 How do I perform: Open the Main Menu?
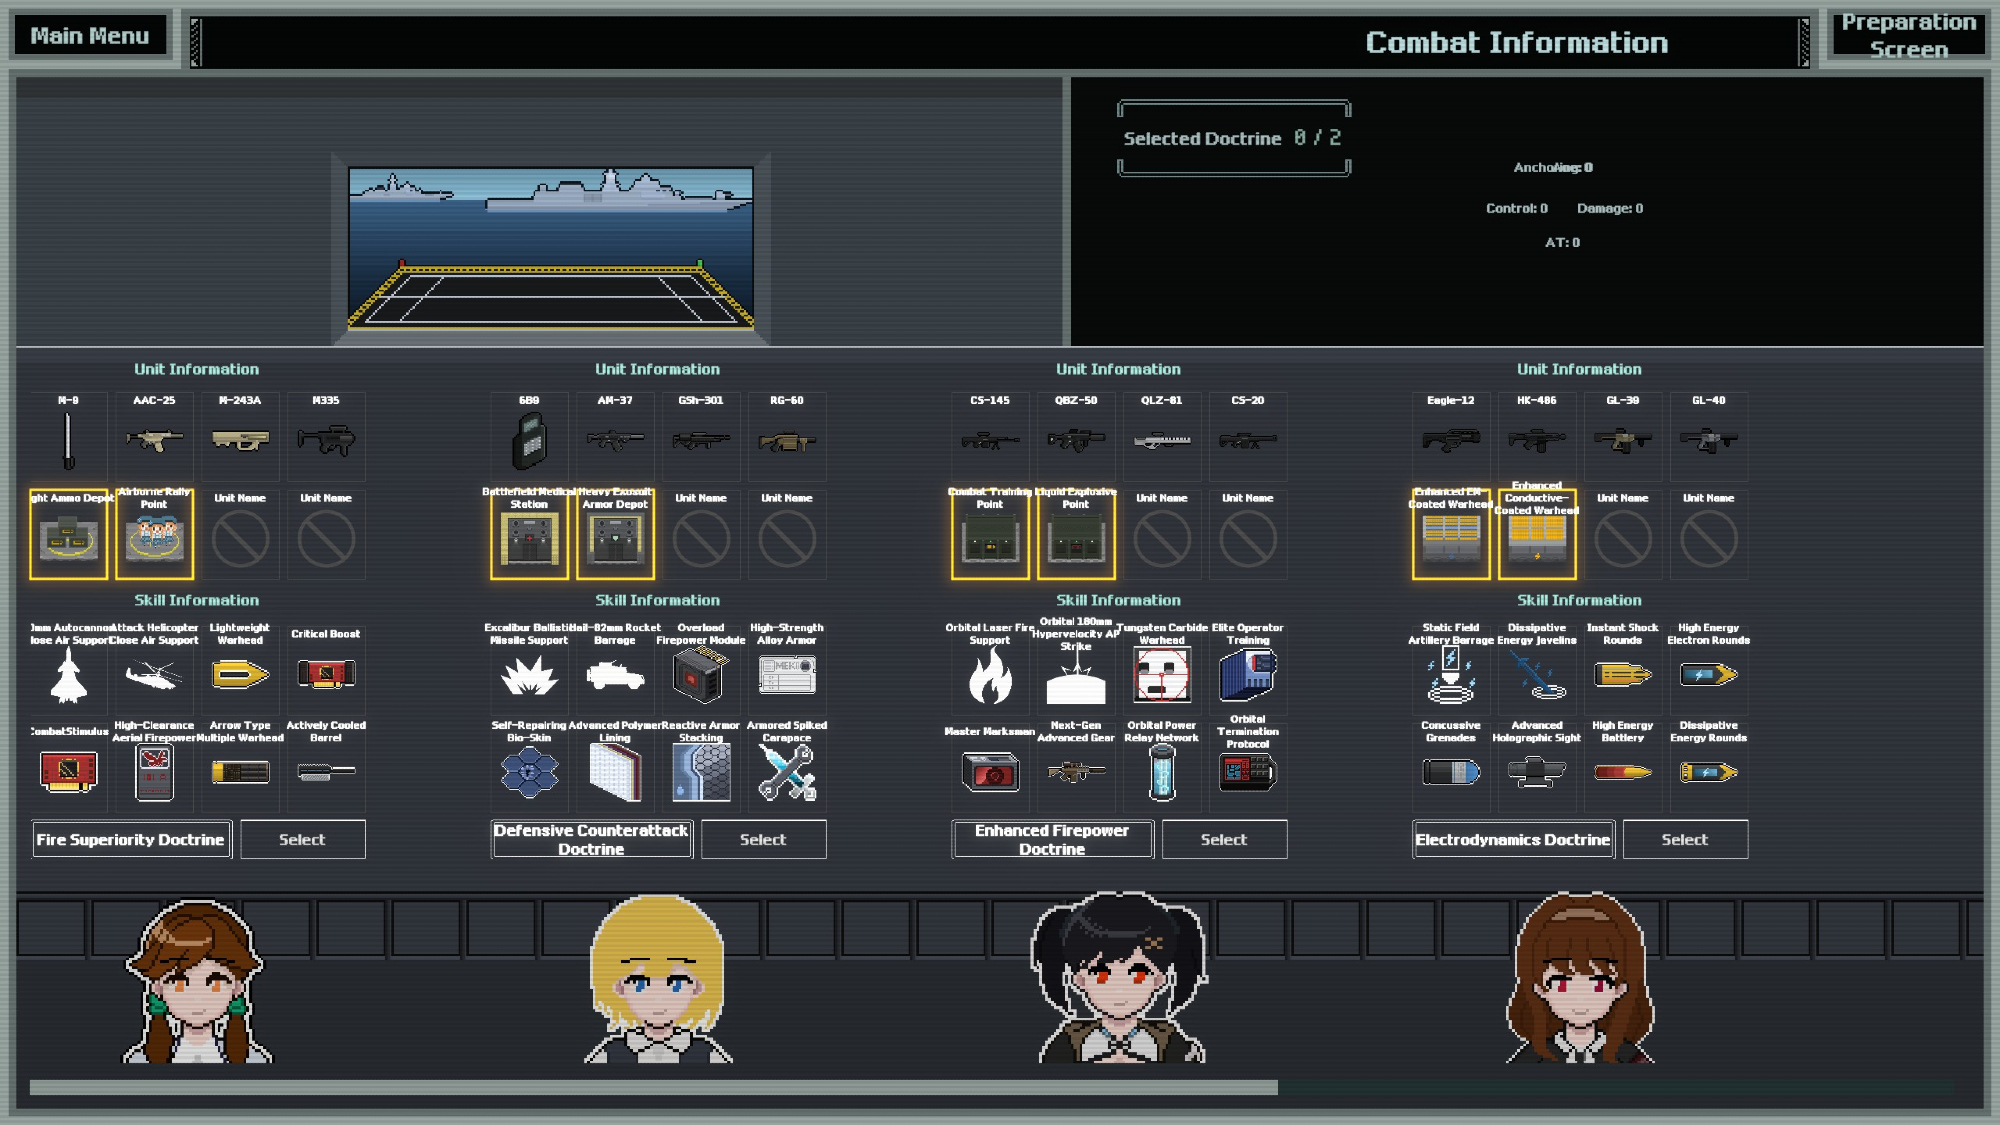click(90, 36)
